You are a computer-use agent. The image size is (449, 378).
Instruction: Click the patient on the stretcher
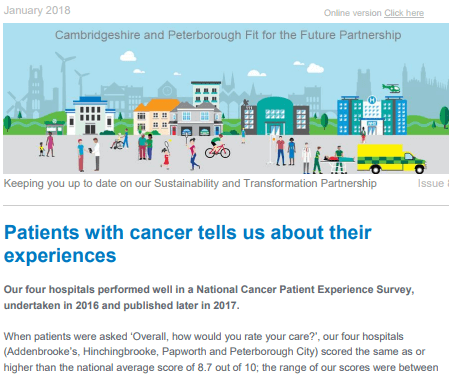pos(337,159)
